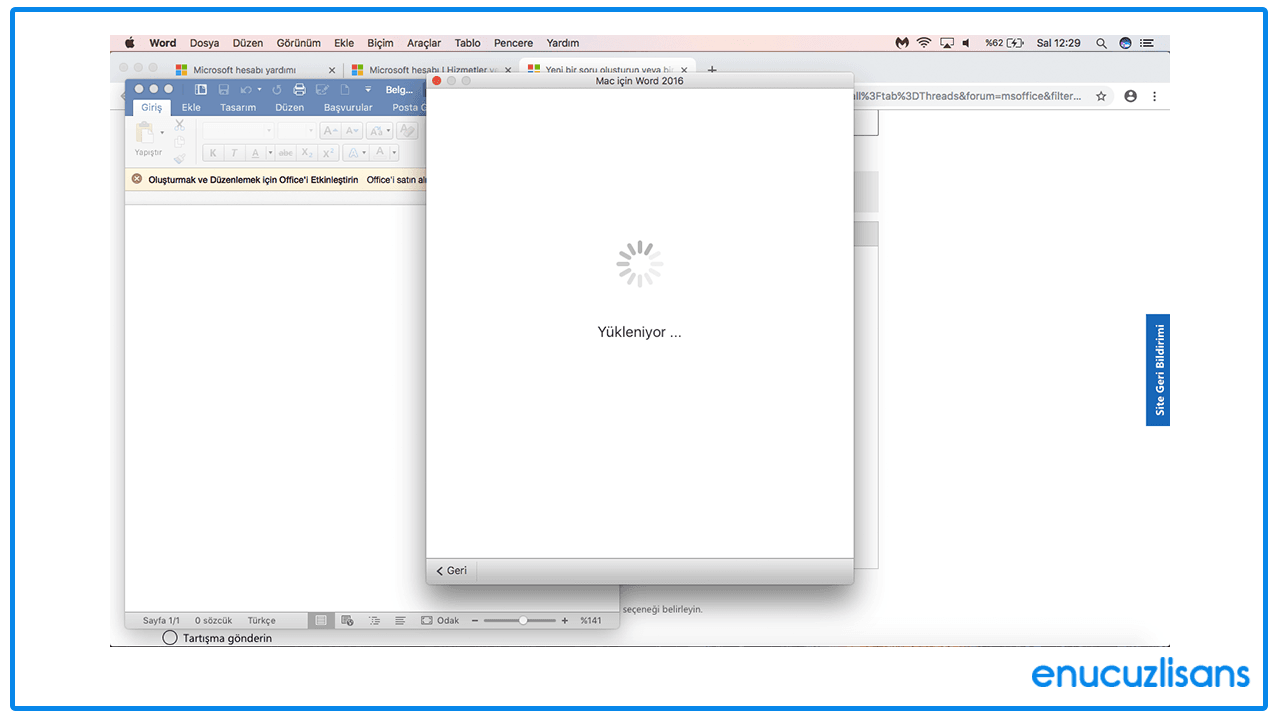Switch to the Giriş ribbon tab
The image size is (1280, 720).
[x=151, y=108]
